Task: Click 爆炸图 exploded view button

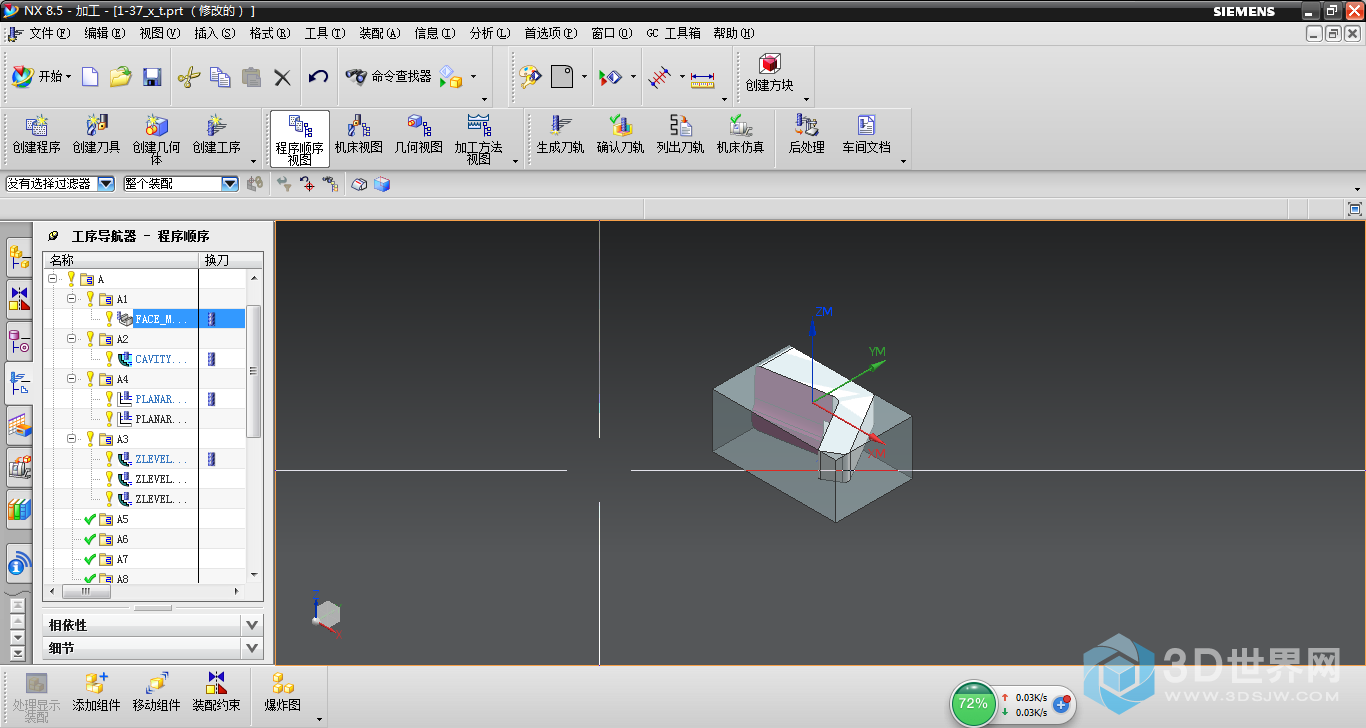Action: 283,692
